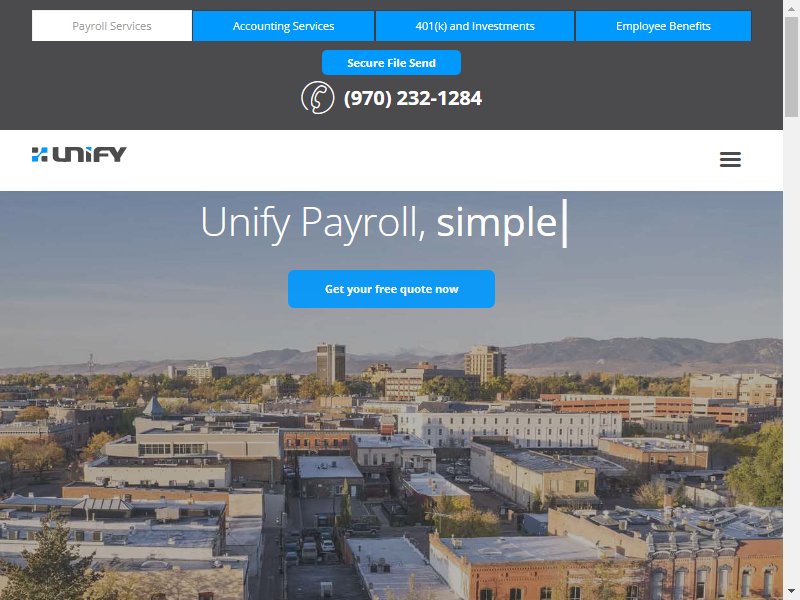Screen dimensions: 800x600
Task: Click the tall dark tower in photo
Action: (331, 363)
